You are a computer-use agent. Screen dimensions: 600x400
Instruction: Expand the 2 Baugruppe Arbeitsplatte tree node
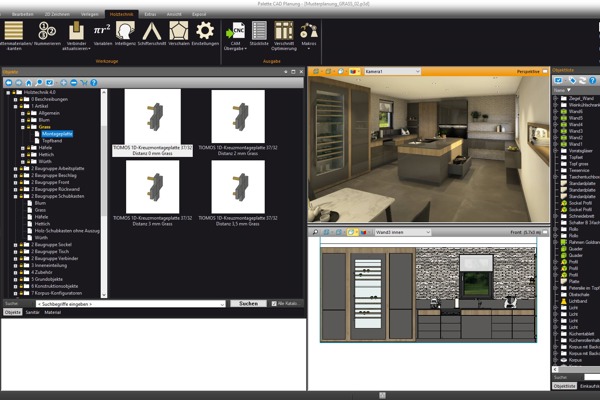click(16, 169)
